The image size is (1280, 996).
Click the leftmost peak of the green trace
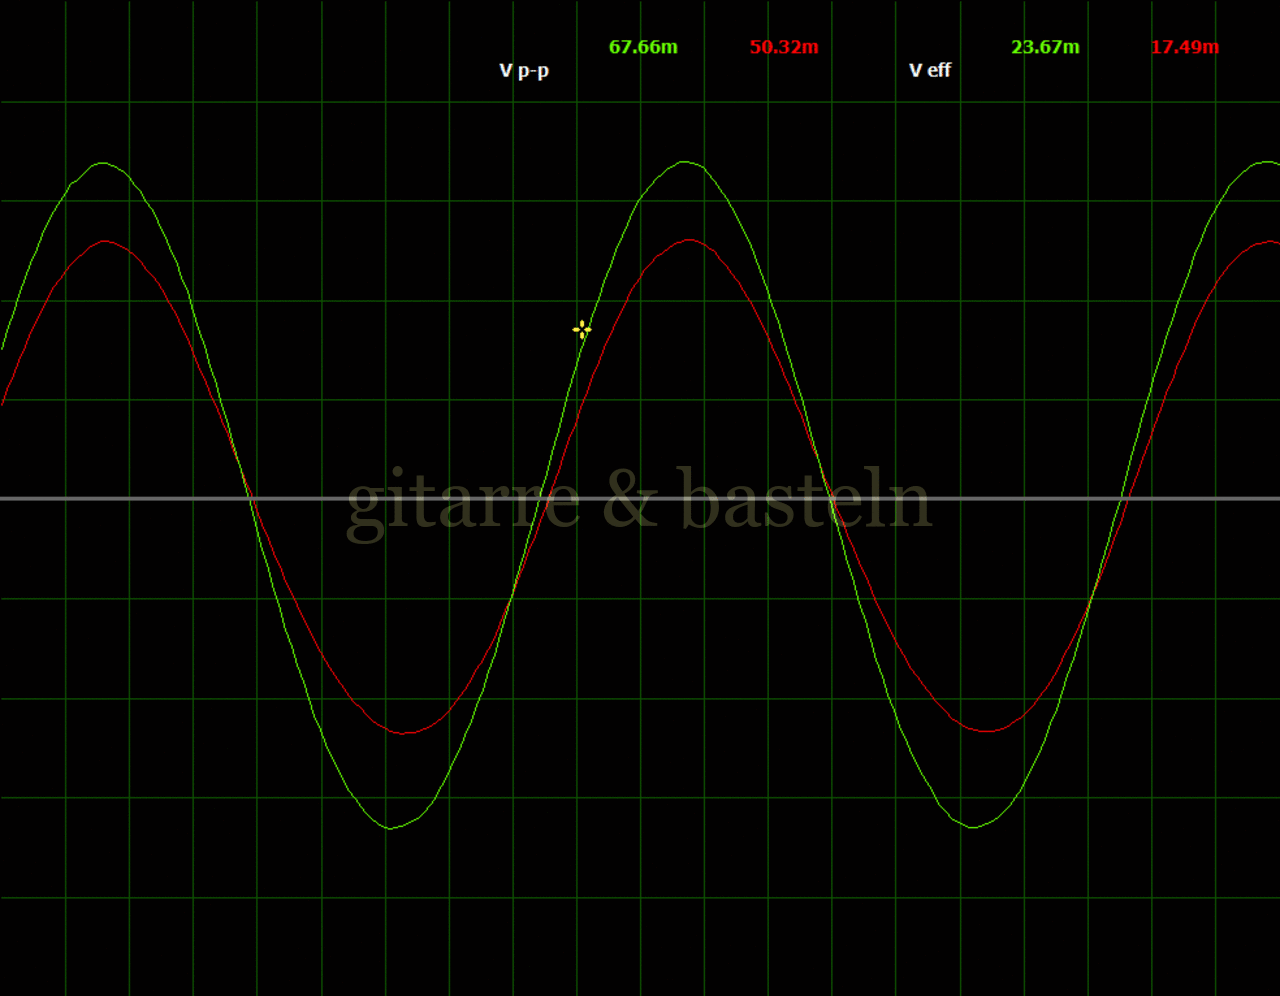tap(102, 163)
